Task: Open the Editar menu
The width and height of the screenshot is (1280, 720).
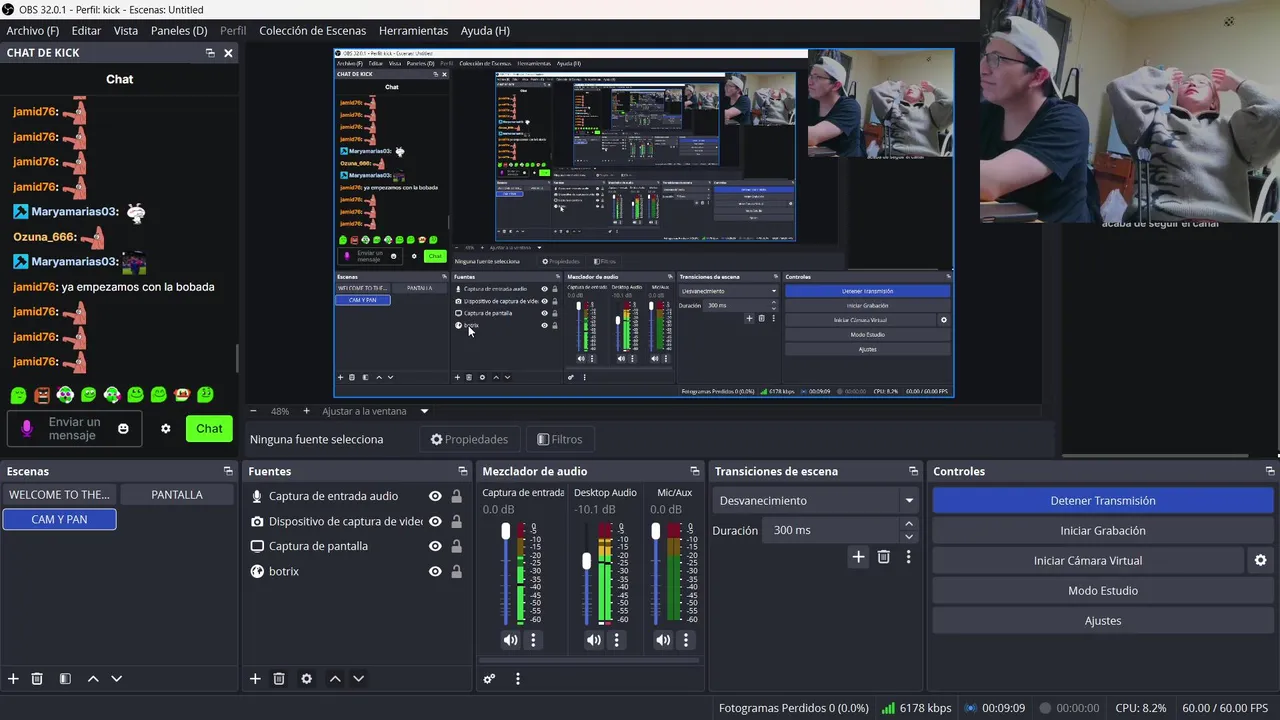Action: [x=86, y=30]
